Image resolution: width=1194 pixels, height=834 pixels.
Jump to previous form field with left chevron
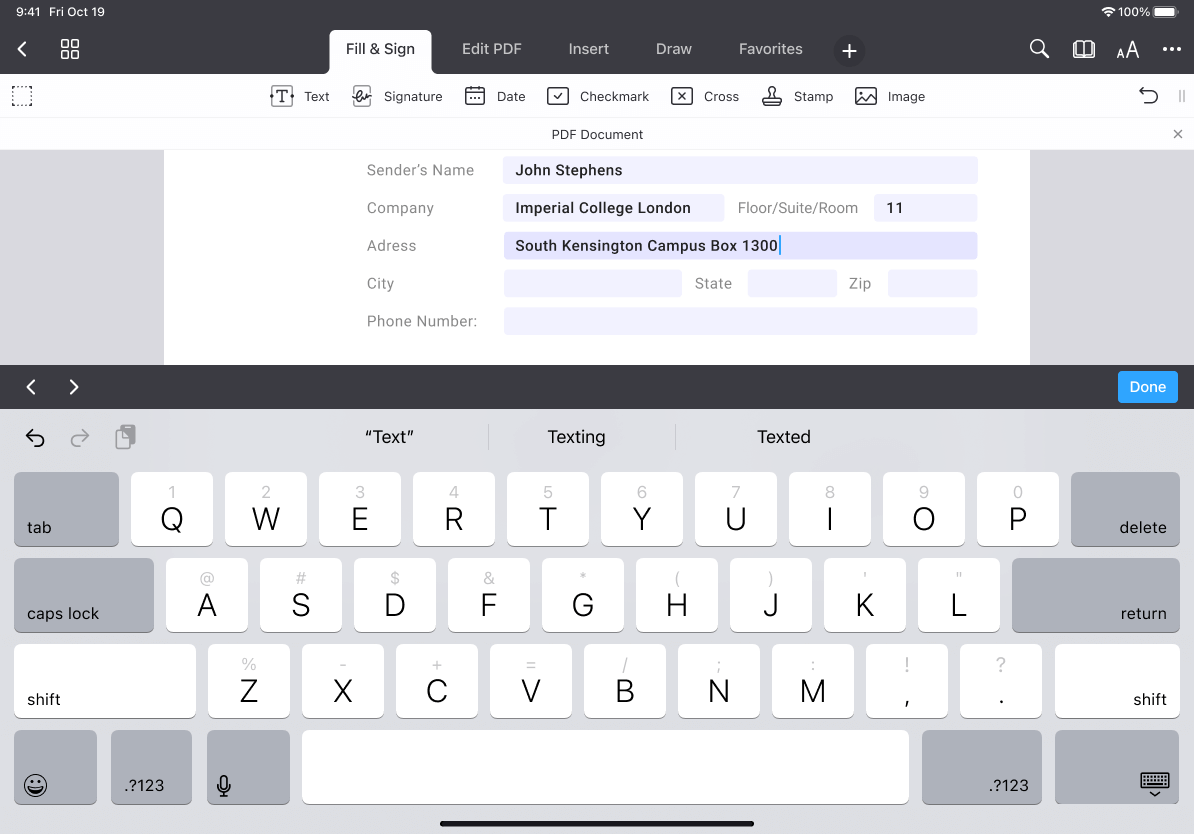point(31,387)
